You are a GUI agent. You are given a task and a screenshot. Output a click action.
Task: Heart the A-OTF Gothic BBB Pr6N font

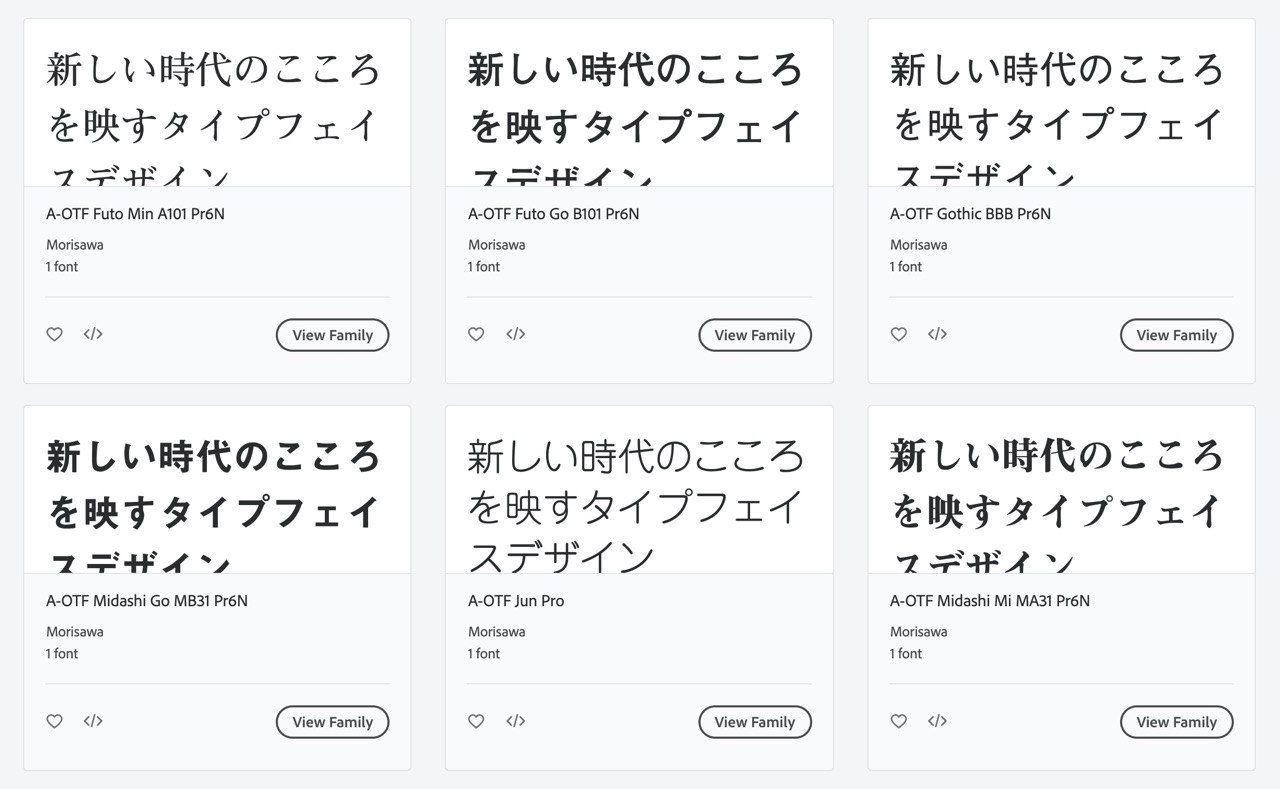pyautogui.click(x=899, y=334)
